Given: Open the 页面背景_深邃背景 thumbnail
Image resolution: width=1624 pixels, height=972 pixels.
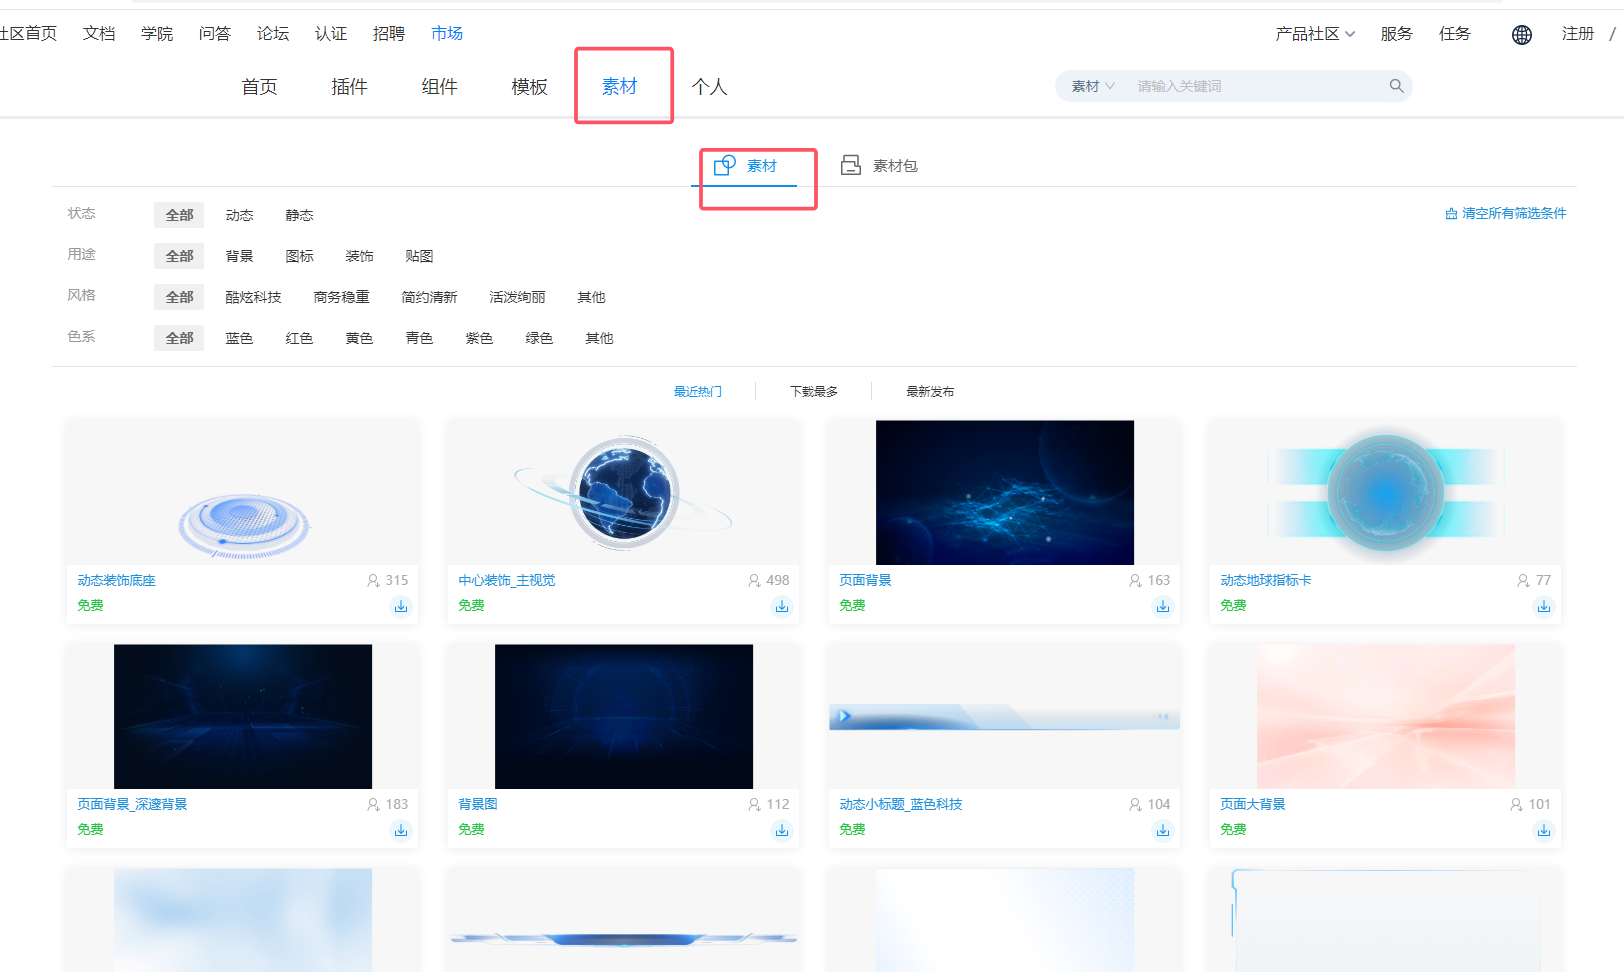Looking at the screenshot, I should [243, 717].
